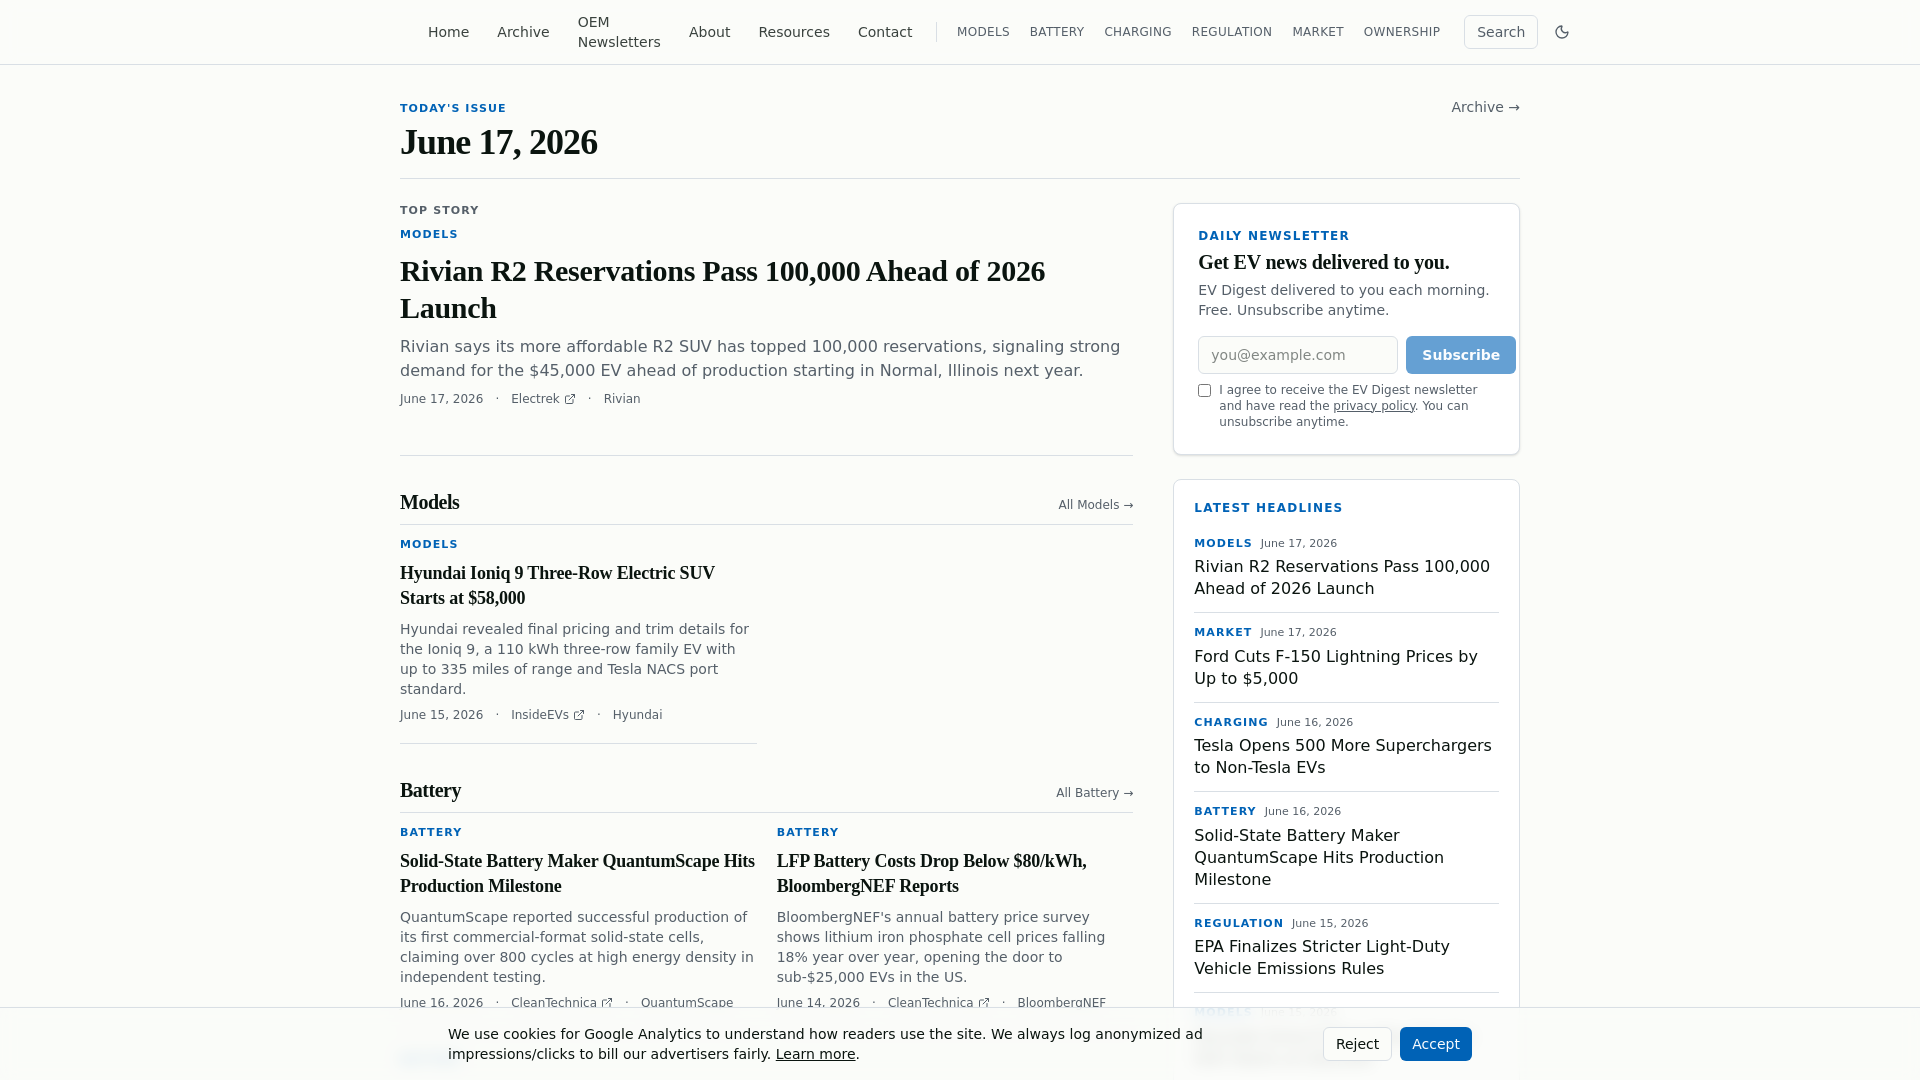Viewport: 1920px width, 1080px height.
Task: Open LFP Battery Costs article
Action: [x=931, y=873]
